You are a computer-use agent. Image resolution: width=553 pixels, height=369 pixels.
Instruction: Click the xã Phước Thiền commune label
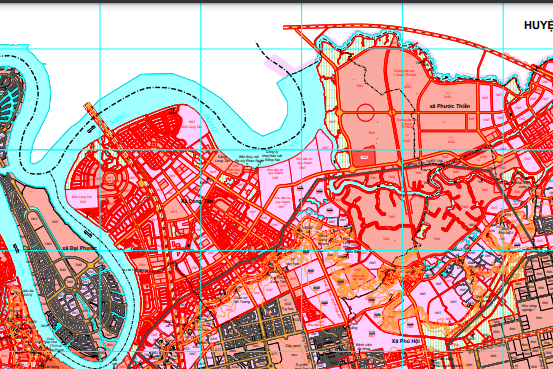pyautogui.click(x=450, y=106)
